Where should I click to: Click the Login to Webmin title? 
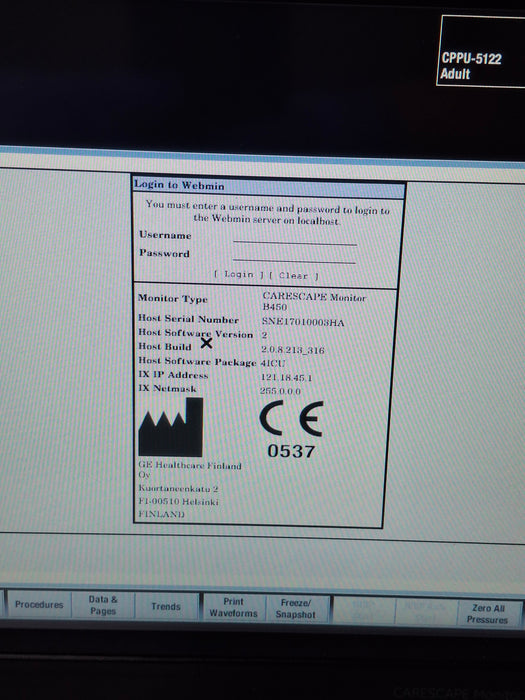pos(179,185)
